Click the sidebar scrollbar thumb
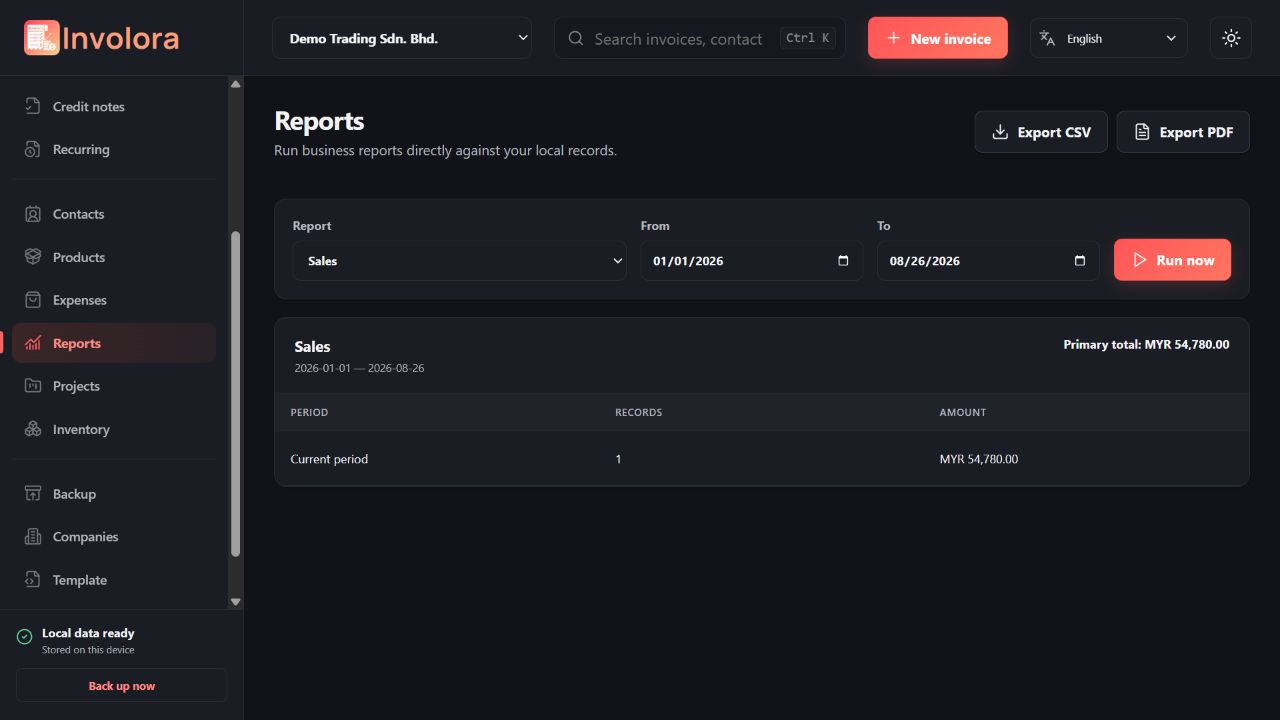This screenshot has height=720, width=1280. pos(236,394)
